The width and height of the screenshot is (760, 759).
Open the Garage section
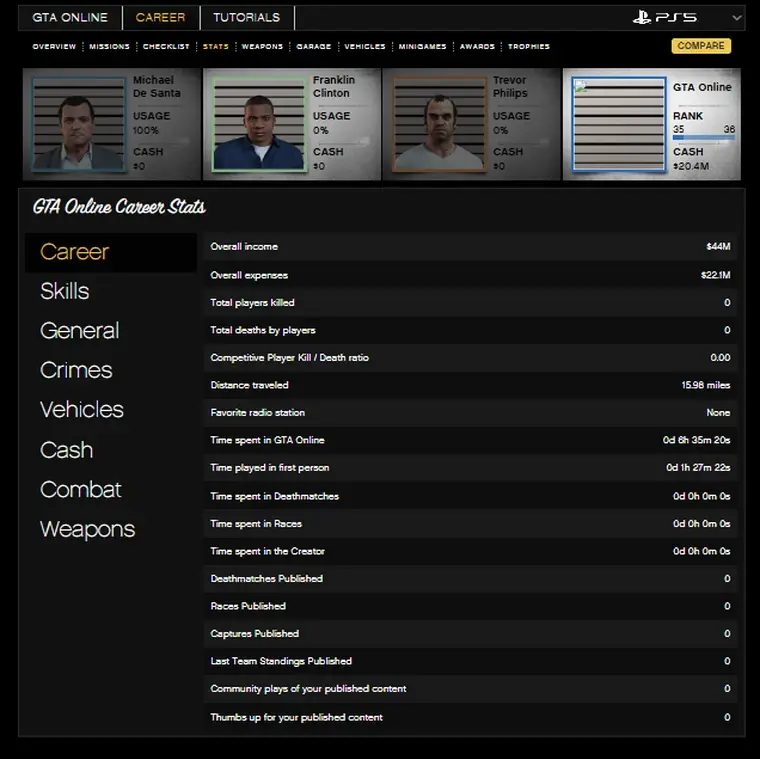click(x=313, y=47)
